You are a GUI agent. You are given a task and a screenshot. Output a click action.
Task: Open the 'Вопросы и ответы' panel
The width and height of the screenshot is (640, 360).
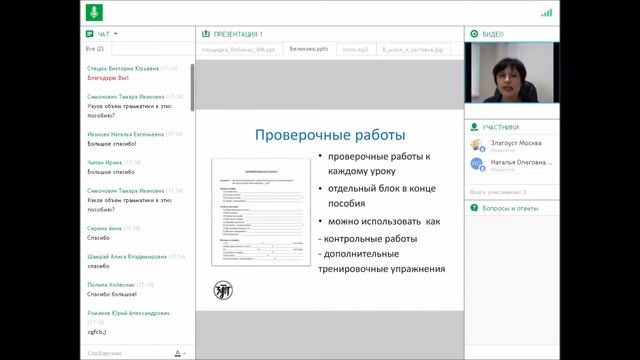click(x=510, y=208)
